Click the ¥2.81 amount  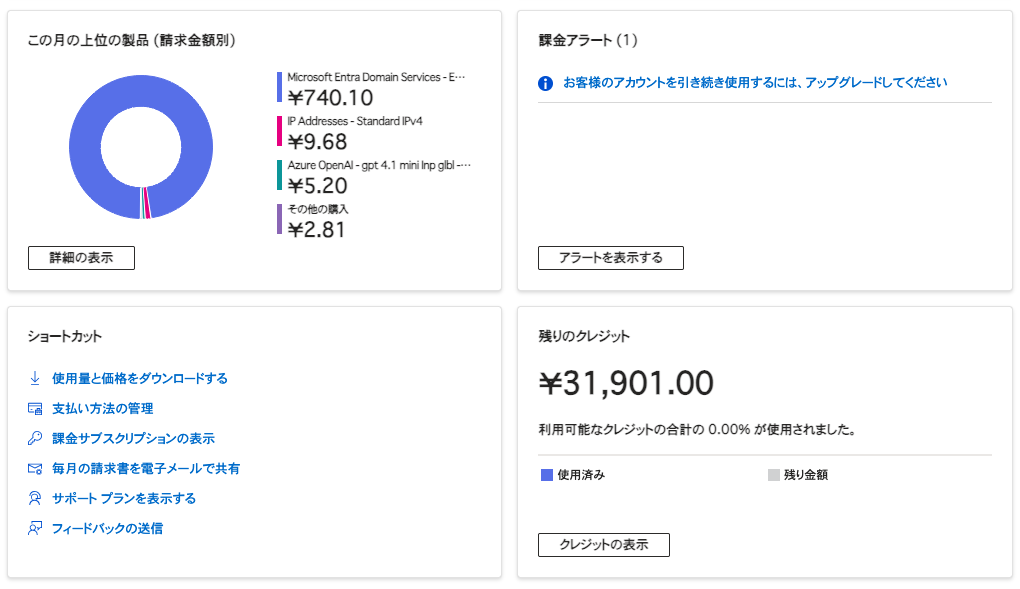[316, 230]
